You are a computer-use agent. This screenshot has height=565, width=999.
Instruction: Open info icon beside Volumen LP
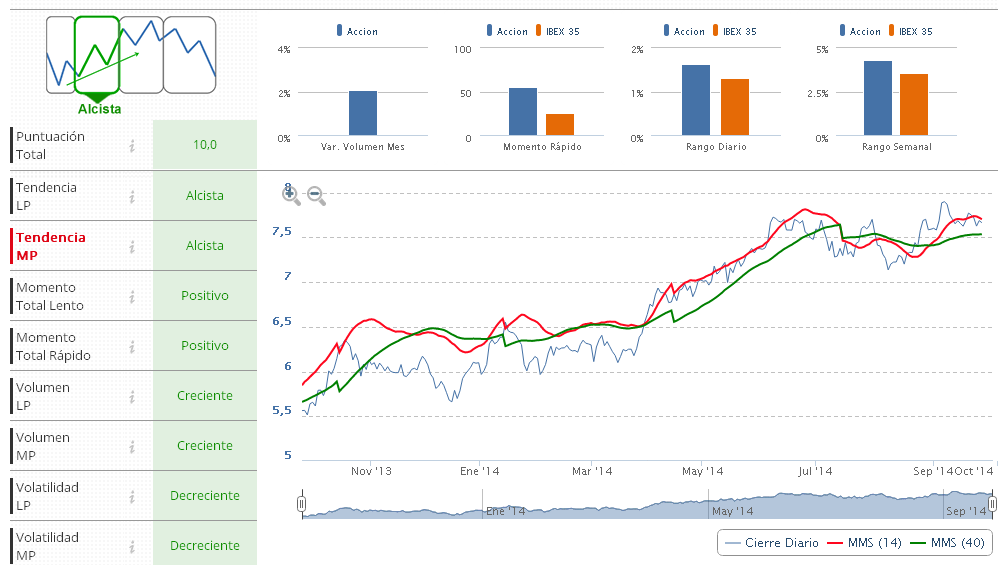(x=132, y=396)
